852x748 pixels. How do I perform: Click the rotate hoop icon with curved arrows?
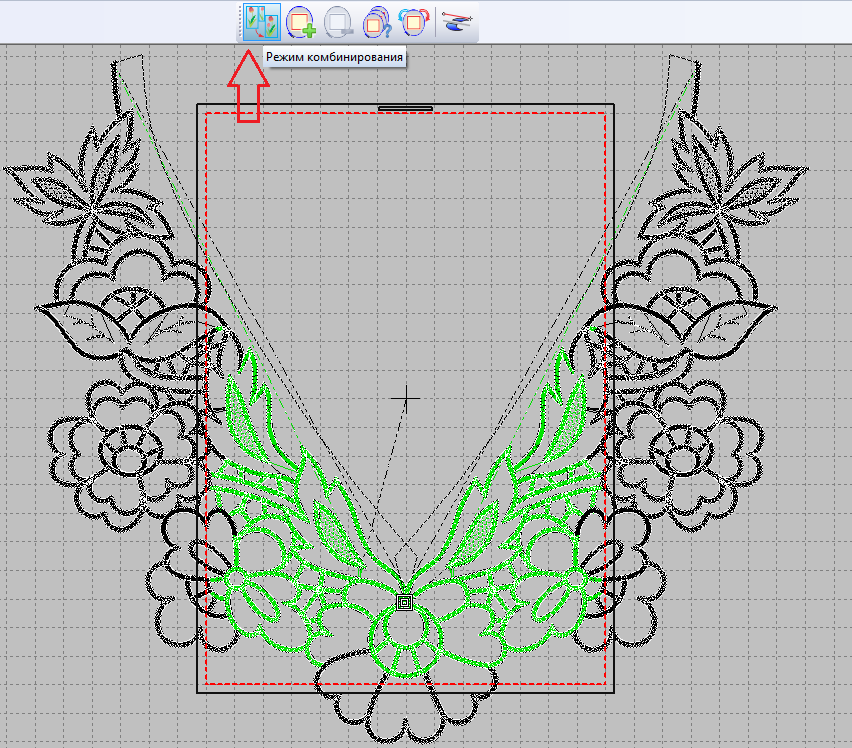(414, 21)
